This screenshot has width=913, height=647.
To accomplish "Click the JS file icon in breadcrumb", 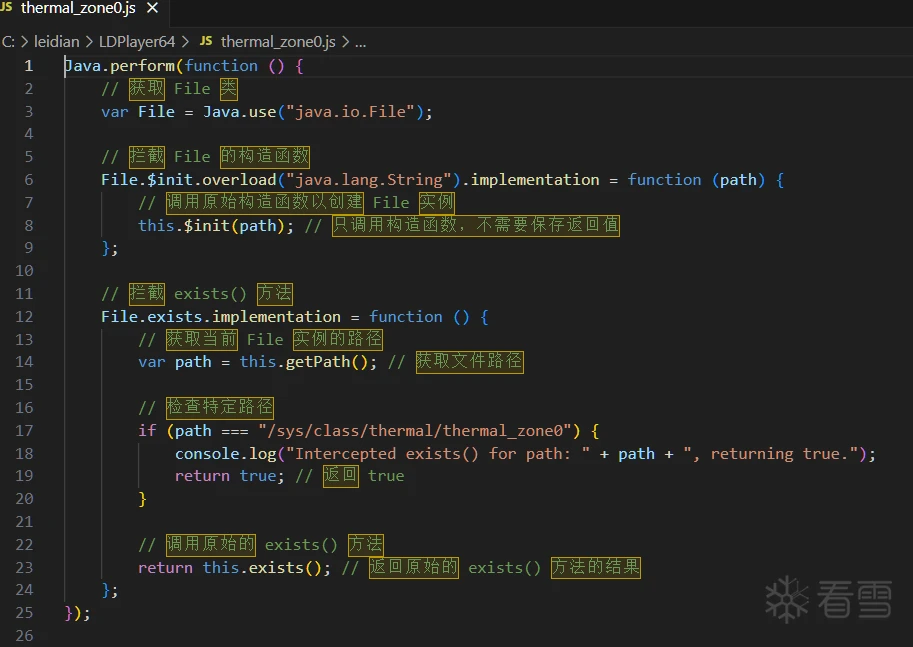I will [x=206, y=41].
